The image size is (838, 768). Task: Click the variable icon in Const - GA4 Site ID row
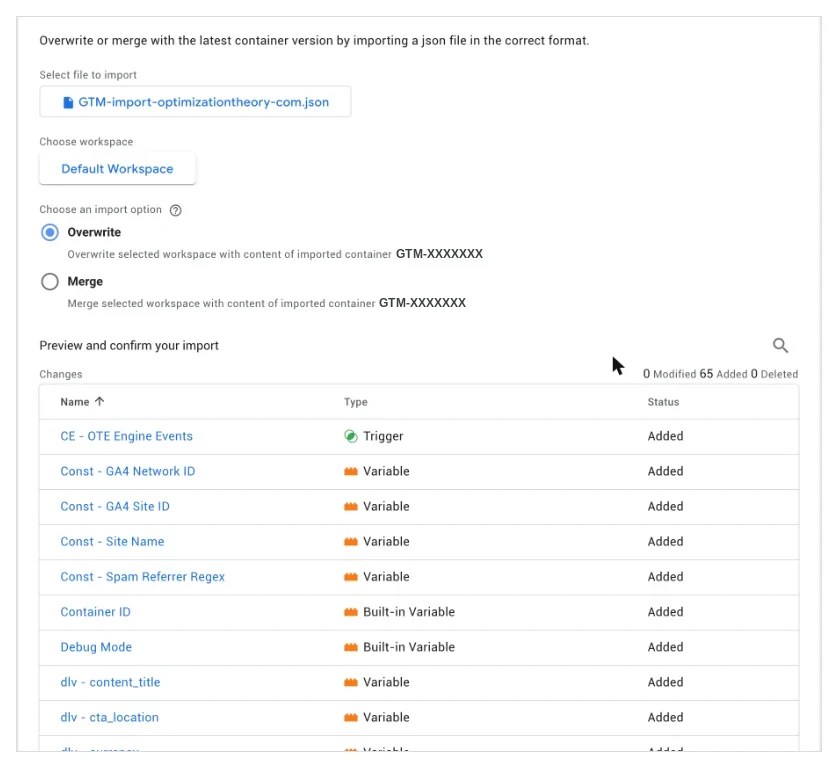coord(351,507)
